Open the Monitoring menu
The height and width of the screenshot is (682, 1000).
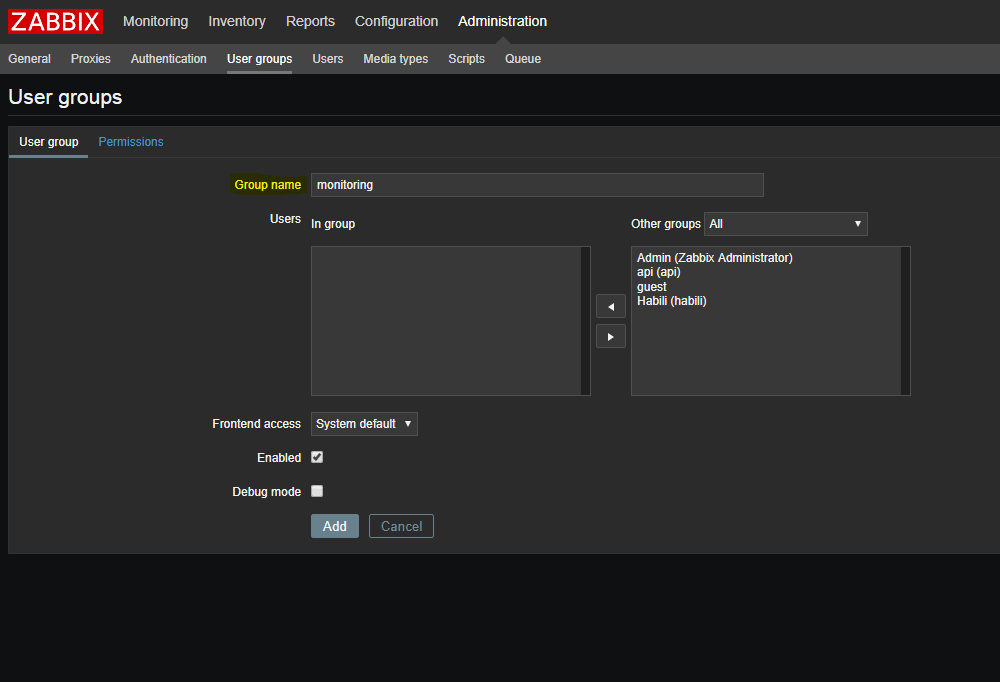pos(155,21)
